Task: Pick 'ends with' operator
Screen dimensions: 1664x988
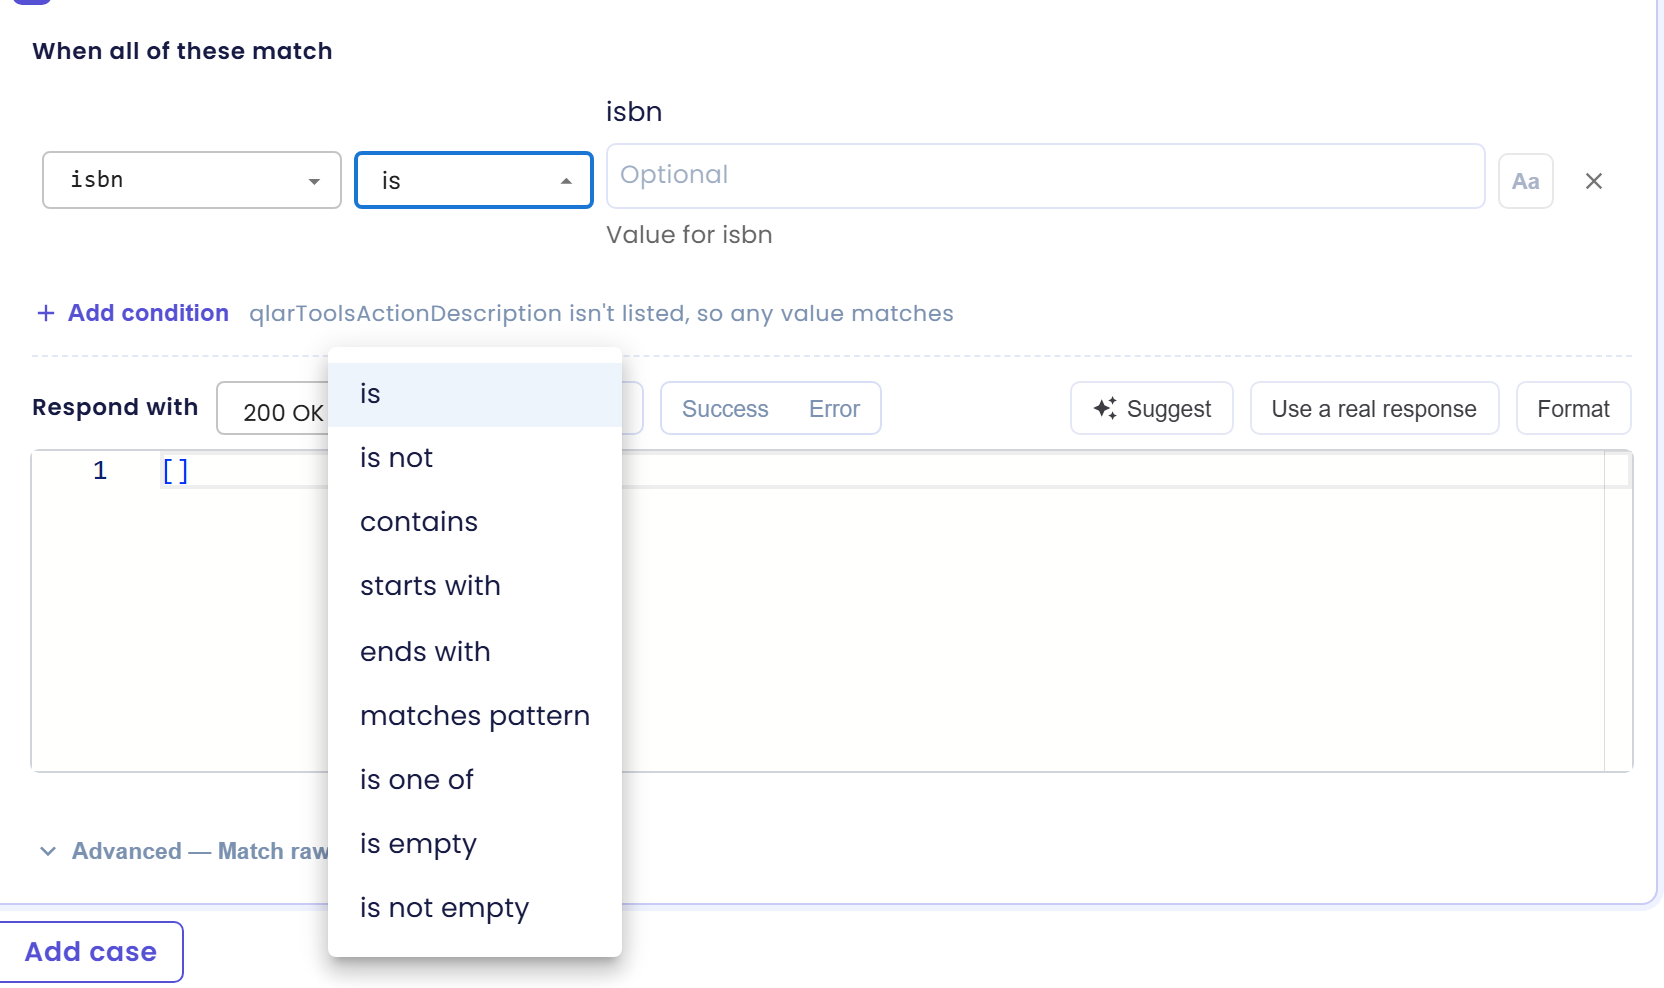Action: pos(475,652)
